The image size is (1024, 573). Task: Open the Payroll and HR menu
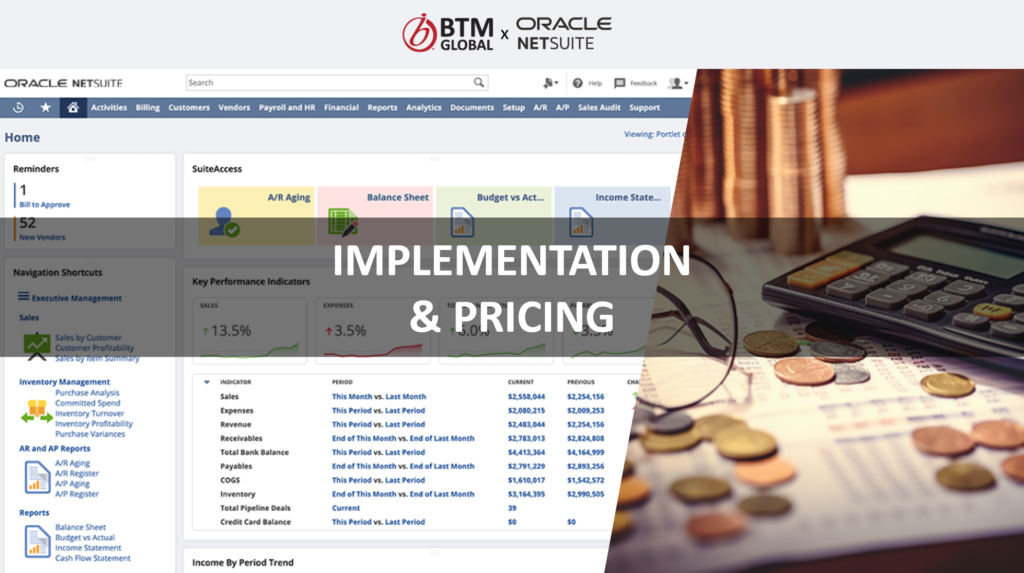(x=287, y=108)
